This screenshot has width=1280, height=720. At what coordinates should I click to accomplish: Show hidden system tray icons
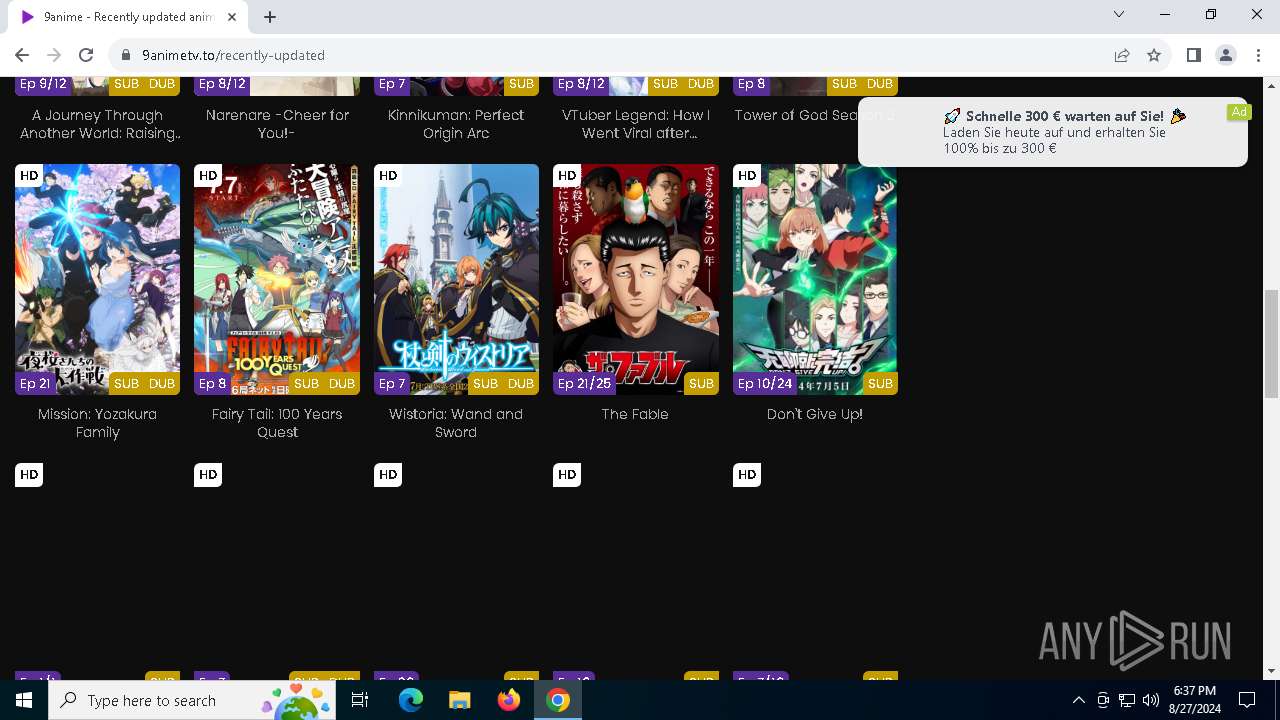[1078, 700]
